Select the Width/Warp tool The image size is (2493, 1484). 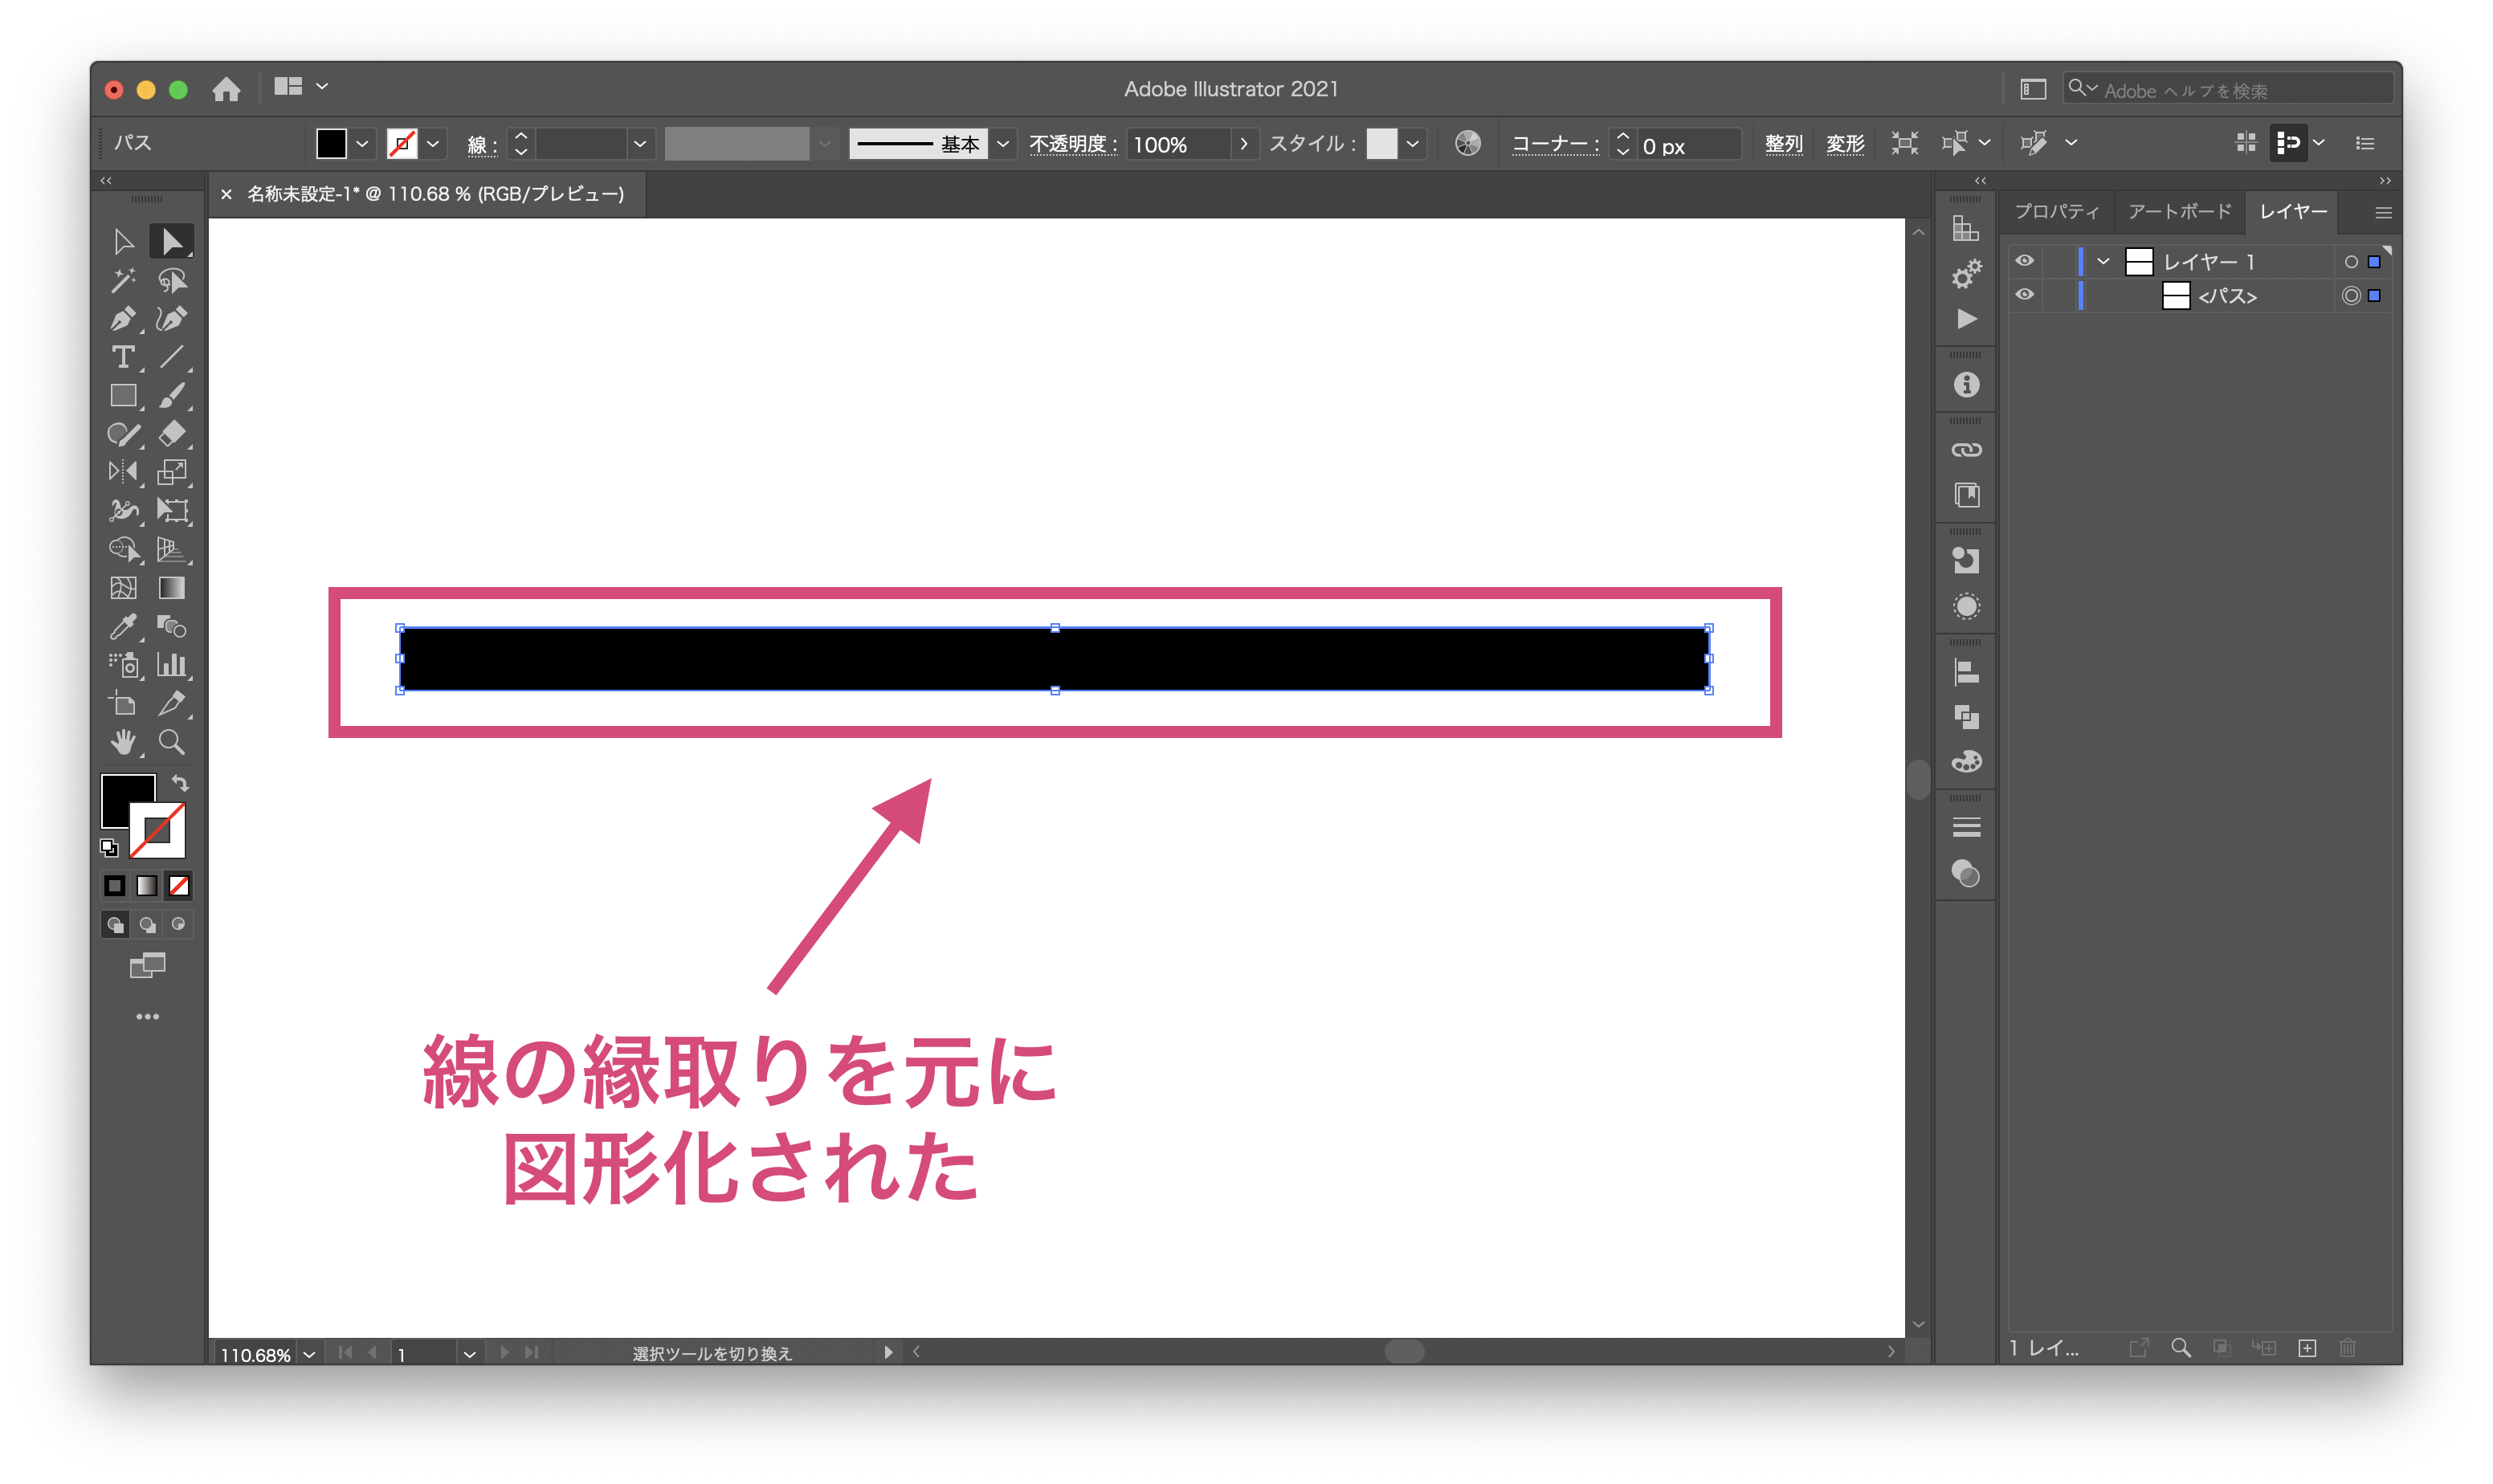123,511
